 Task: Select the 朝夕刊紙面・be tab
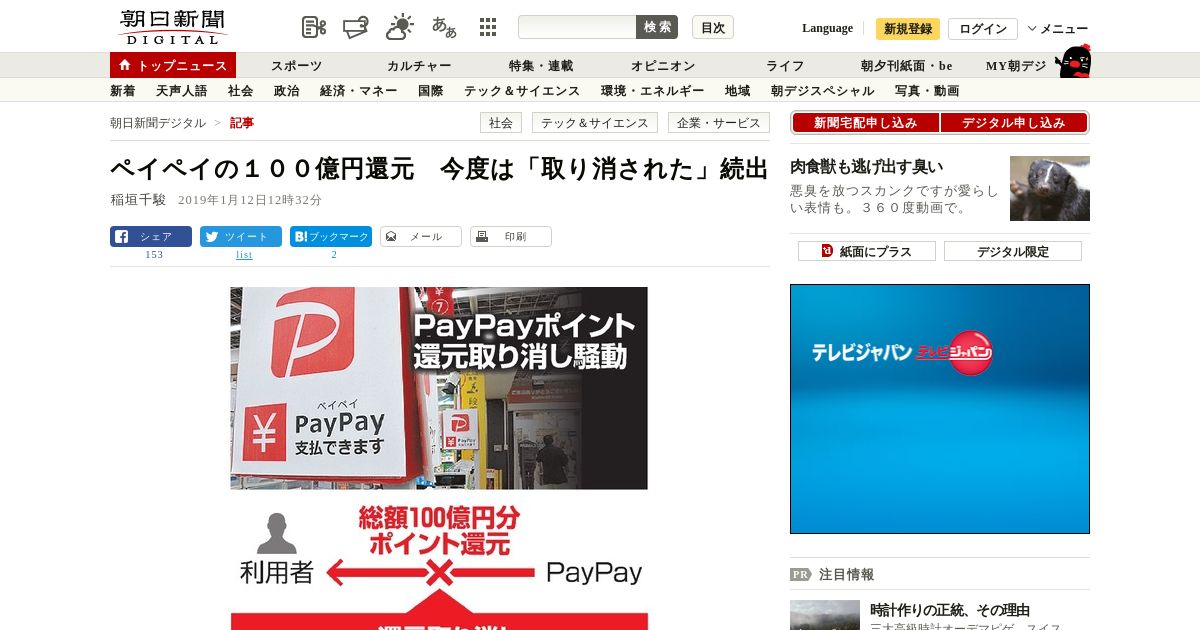click(907, 66)
